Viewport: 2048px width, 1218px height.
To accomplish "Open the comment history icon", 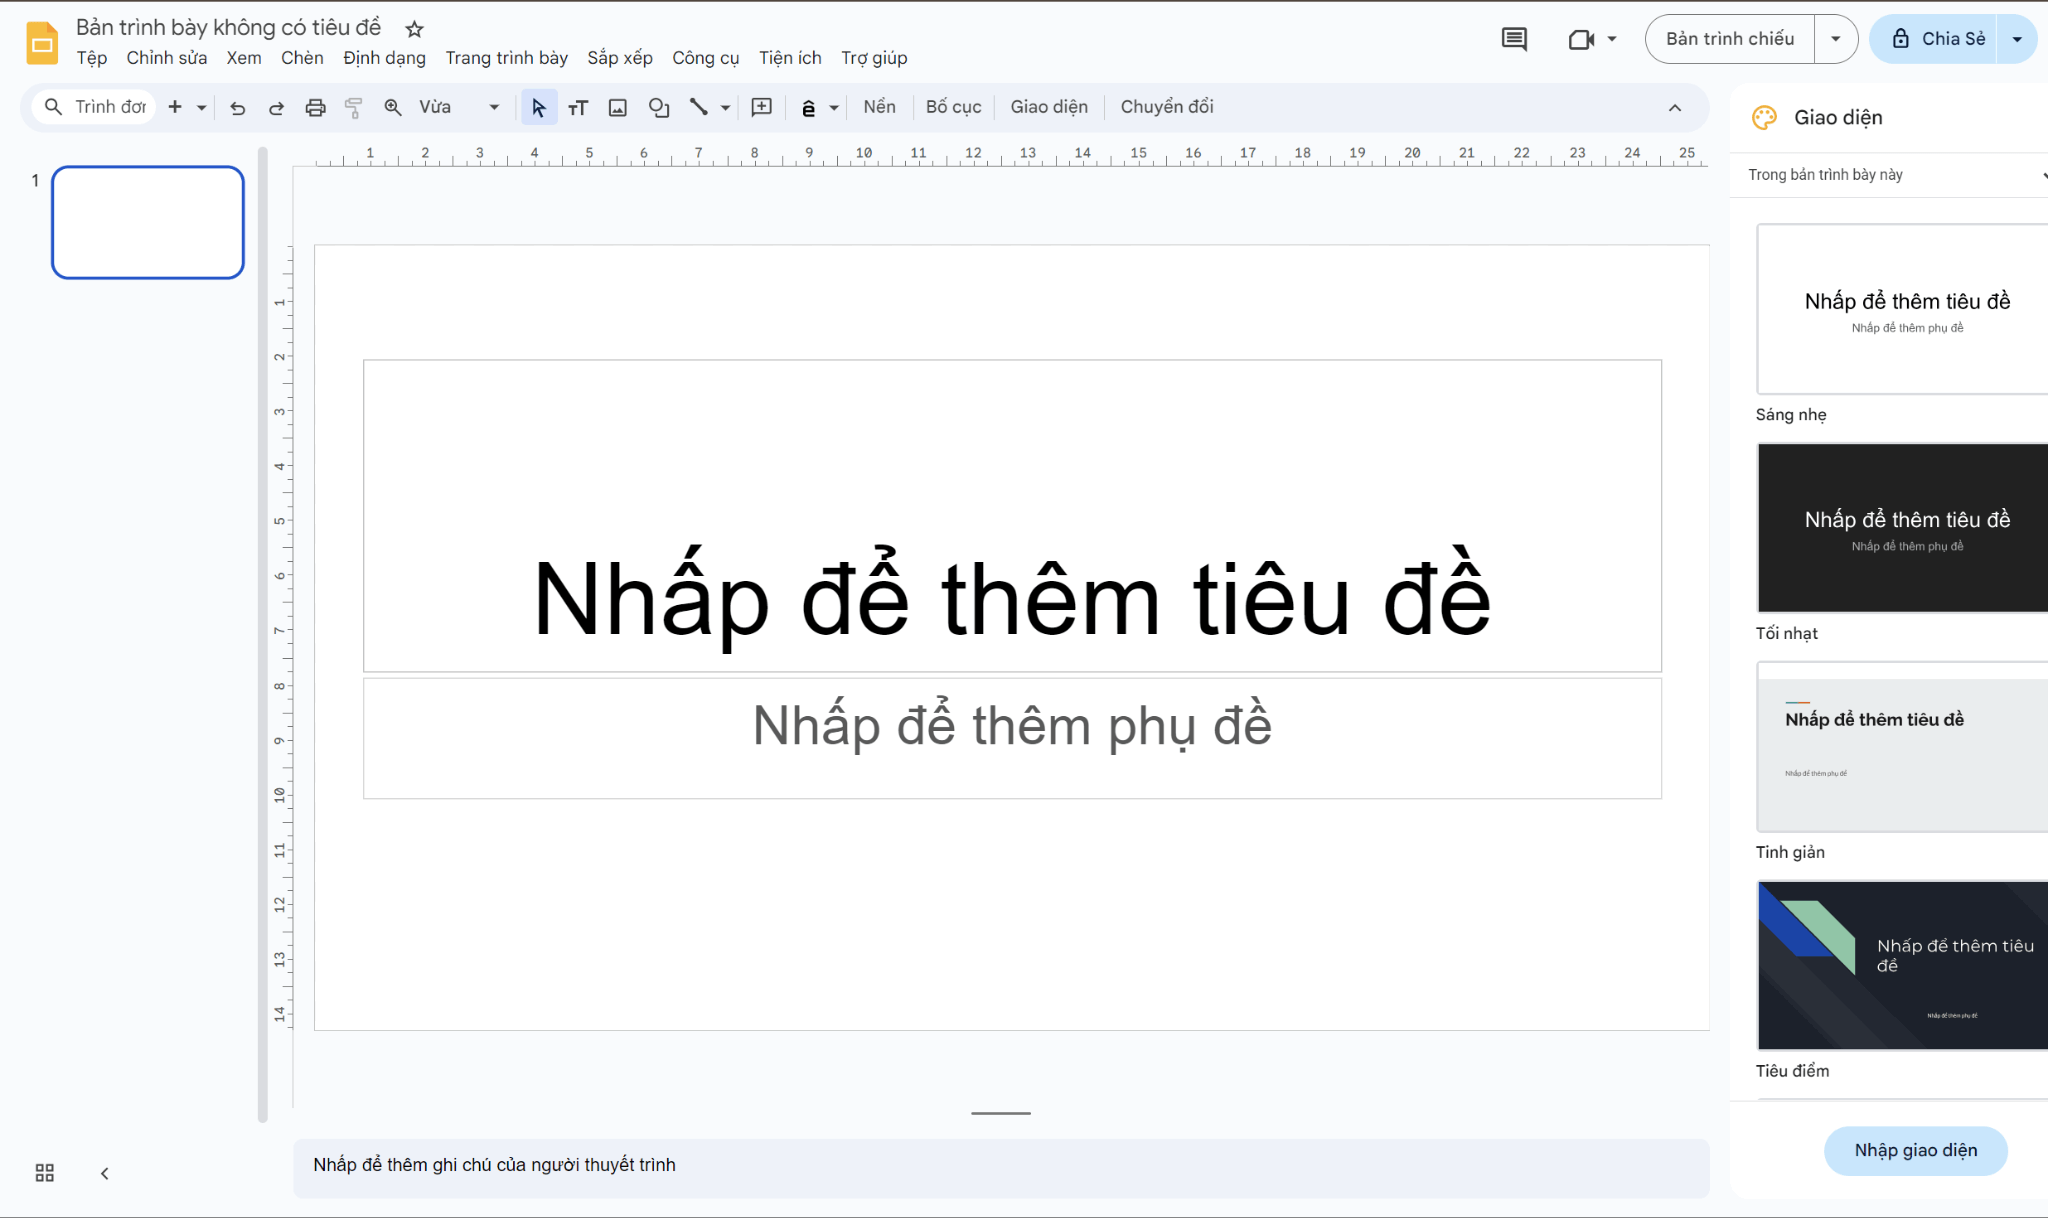I will 1514,39.
